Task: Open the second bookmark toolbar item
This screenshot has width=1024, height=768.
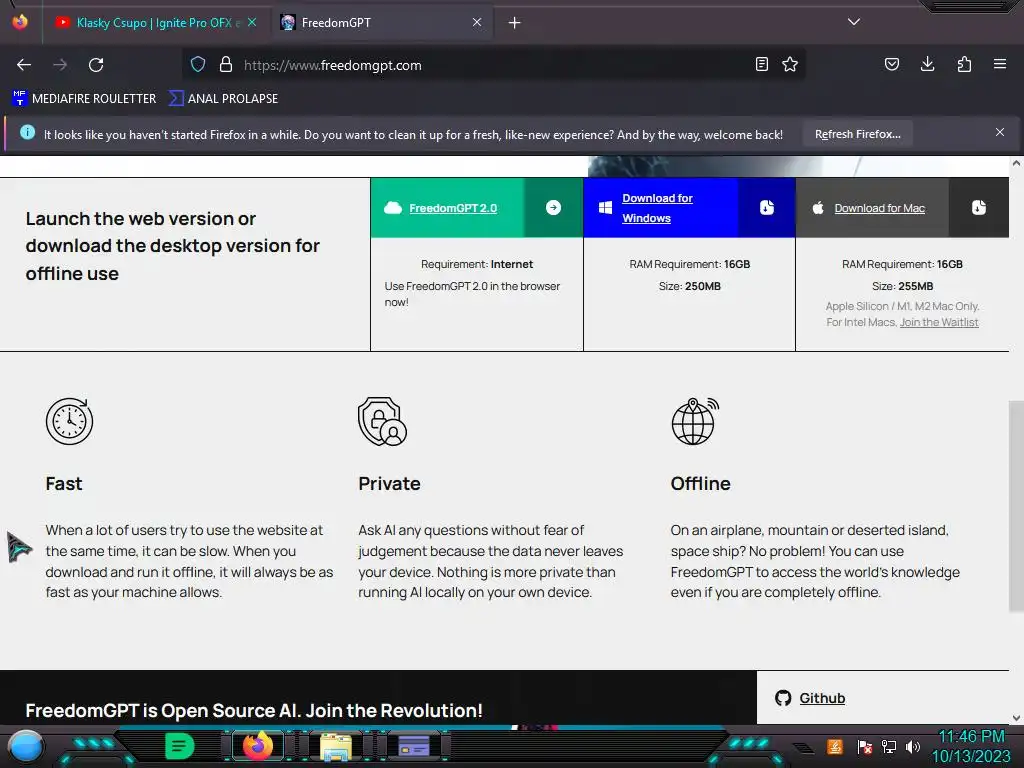Action: pos(223,99)
